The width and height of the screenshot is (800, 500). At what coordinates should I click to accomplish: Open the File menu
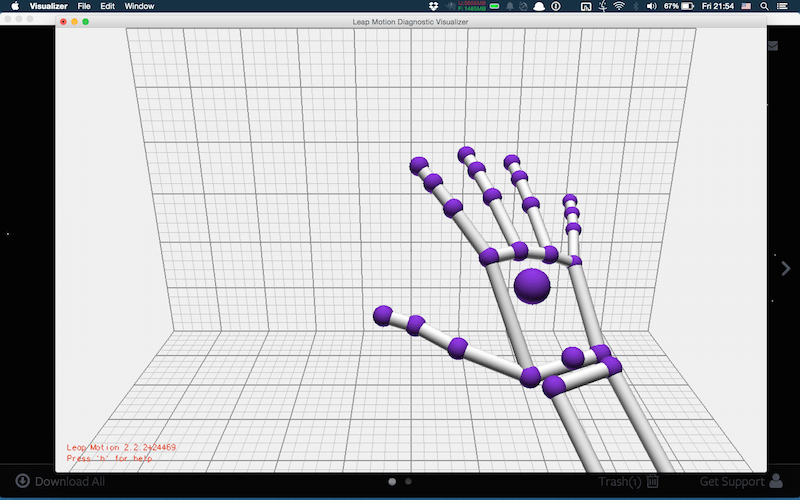coord(84,6)
